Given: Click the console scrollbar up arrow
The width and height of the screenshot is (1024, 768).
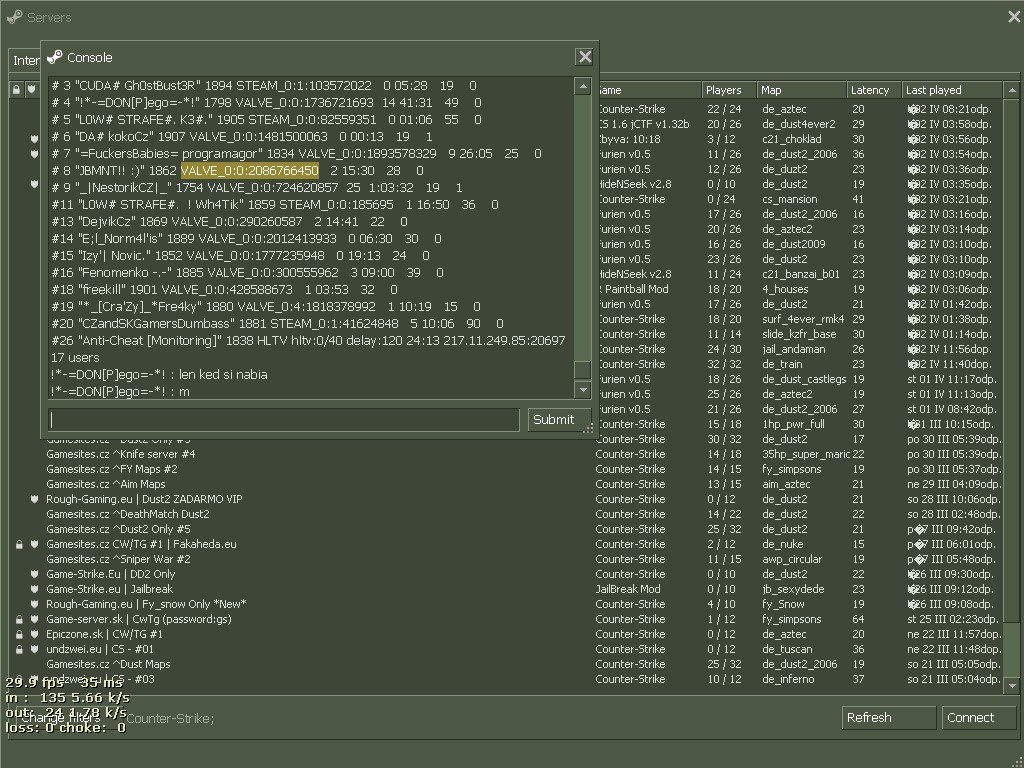Looking at the screenshot, I should (x=583, y=87).
